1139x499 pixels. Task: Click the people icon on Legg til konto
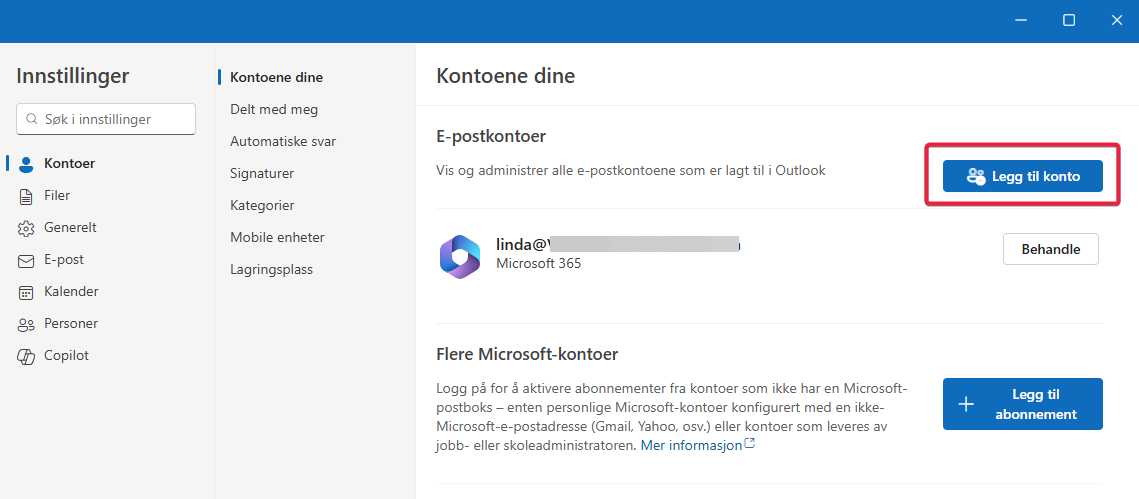(x=976, y=176)
